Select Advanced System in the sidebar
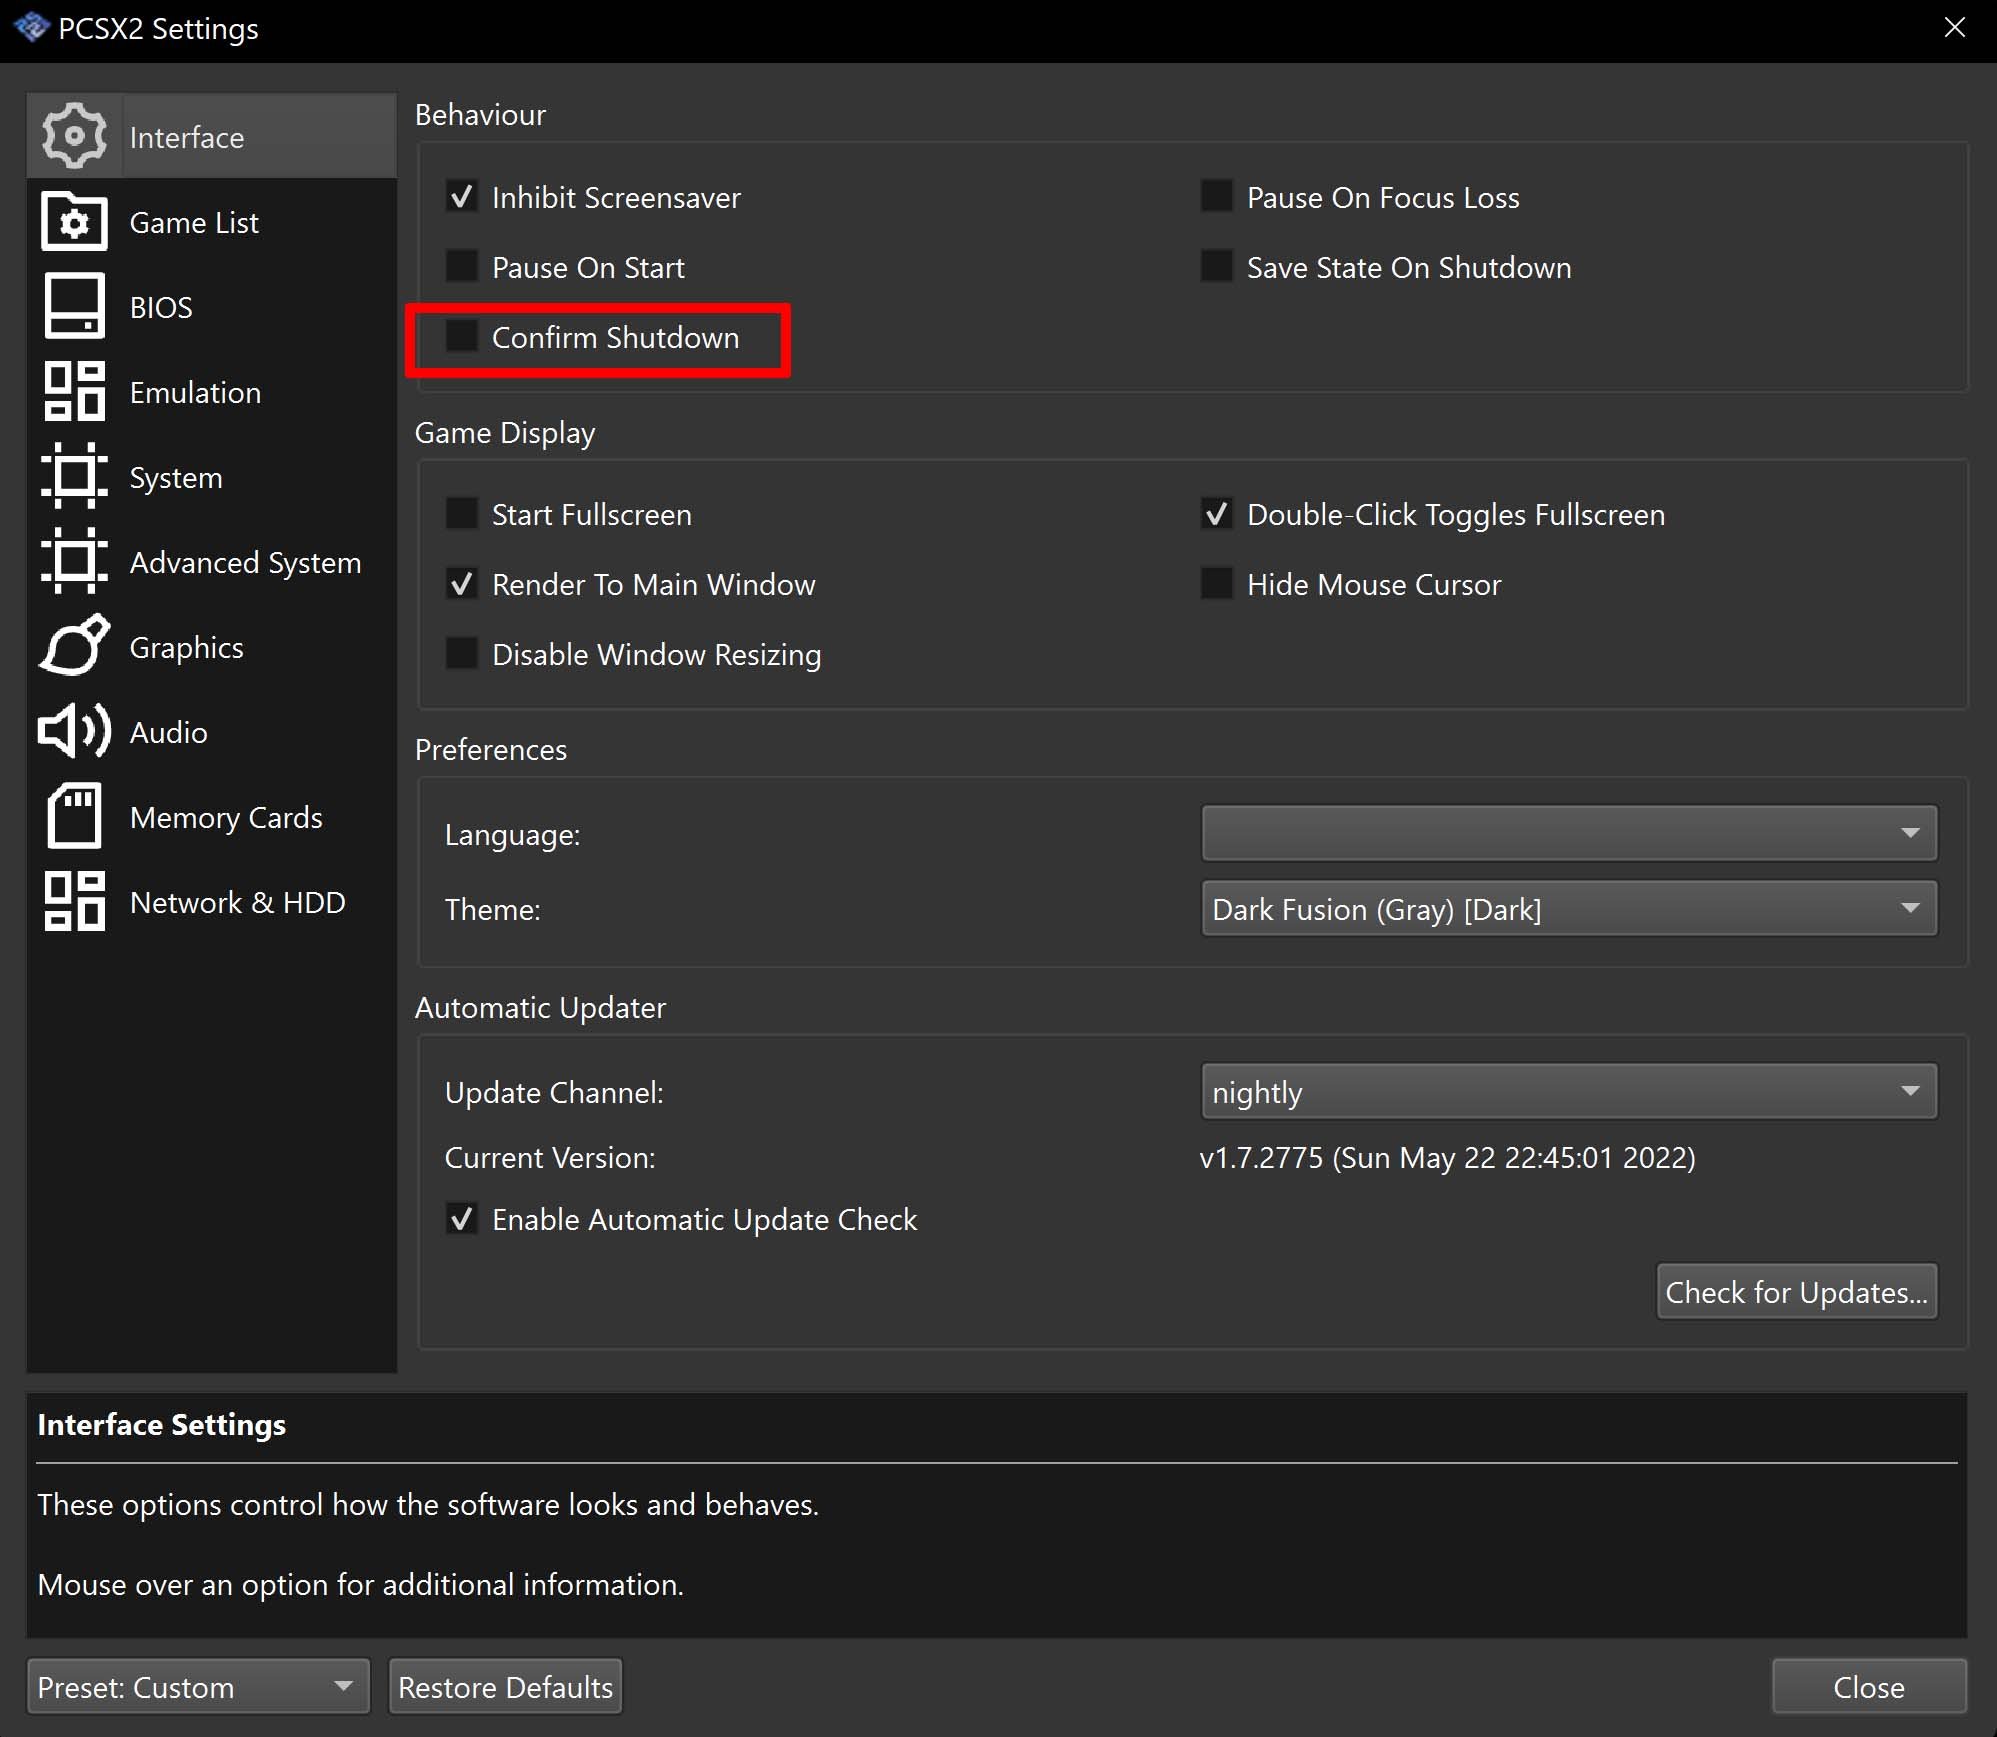Image resolution: width=1997 pixels, height=1737 pixels. pos(212,561)
